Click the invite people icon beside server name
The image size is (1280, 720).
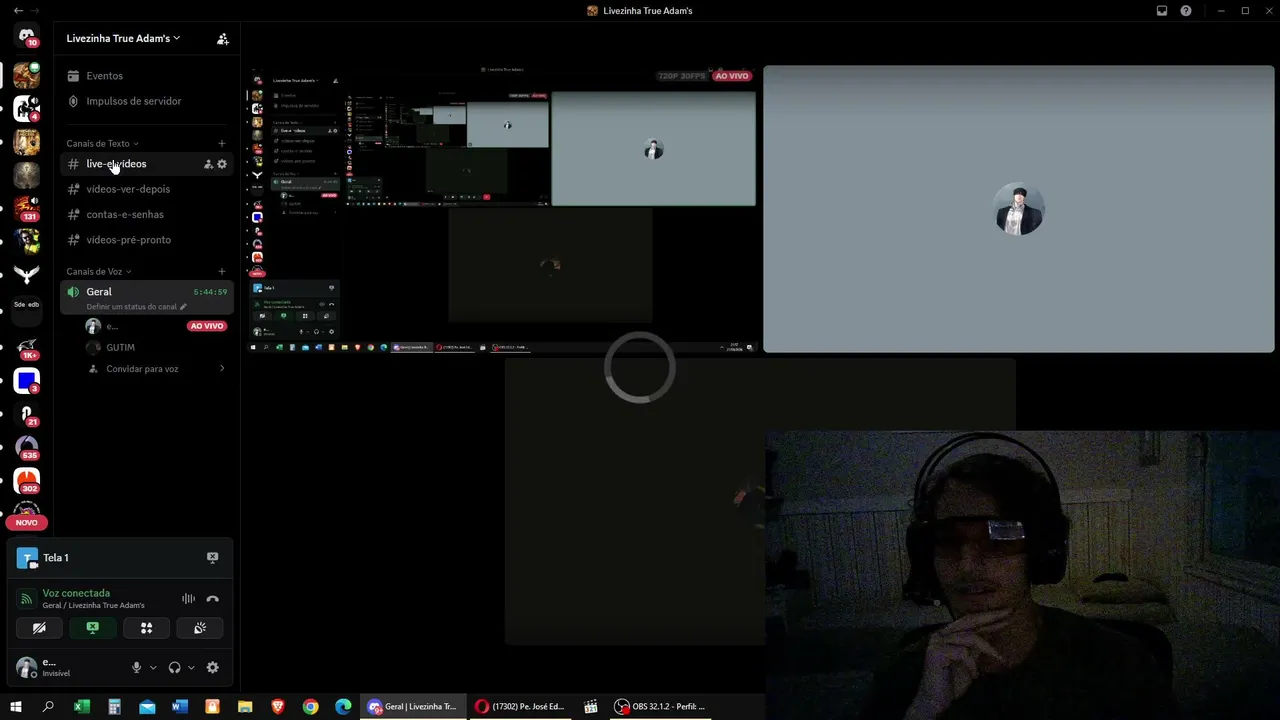coord(223,39)
